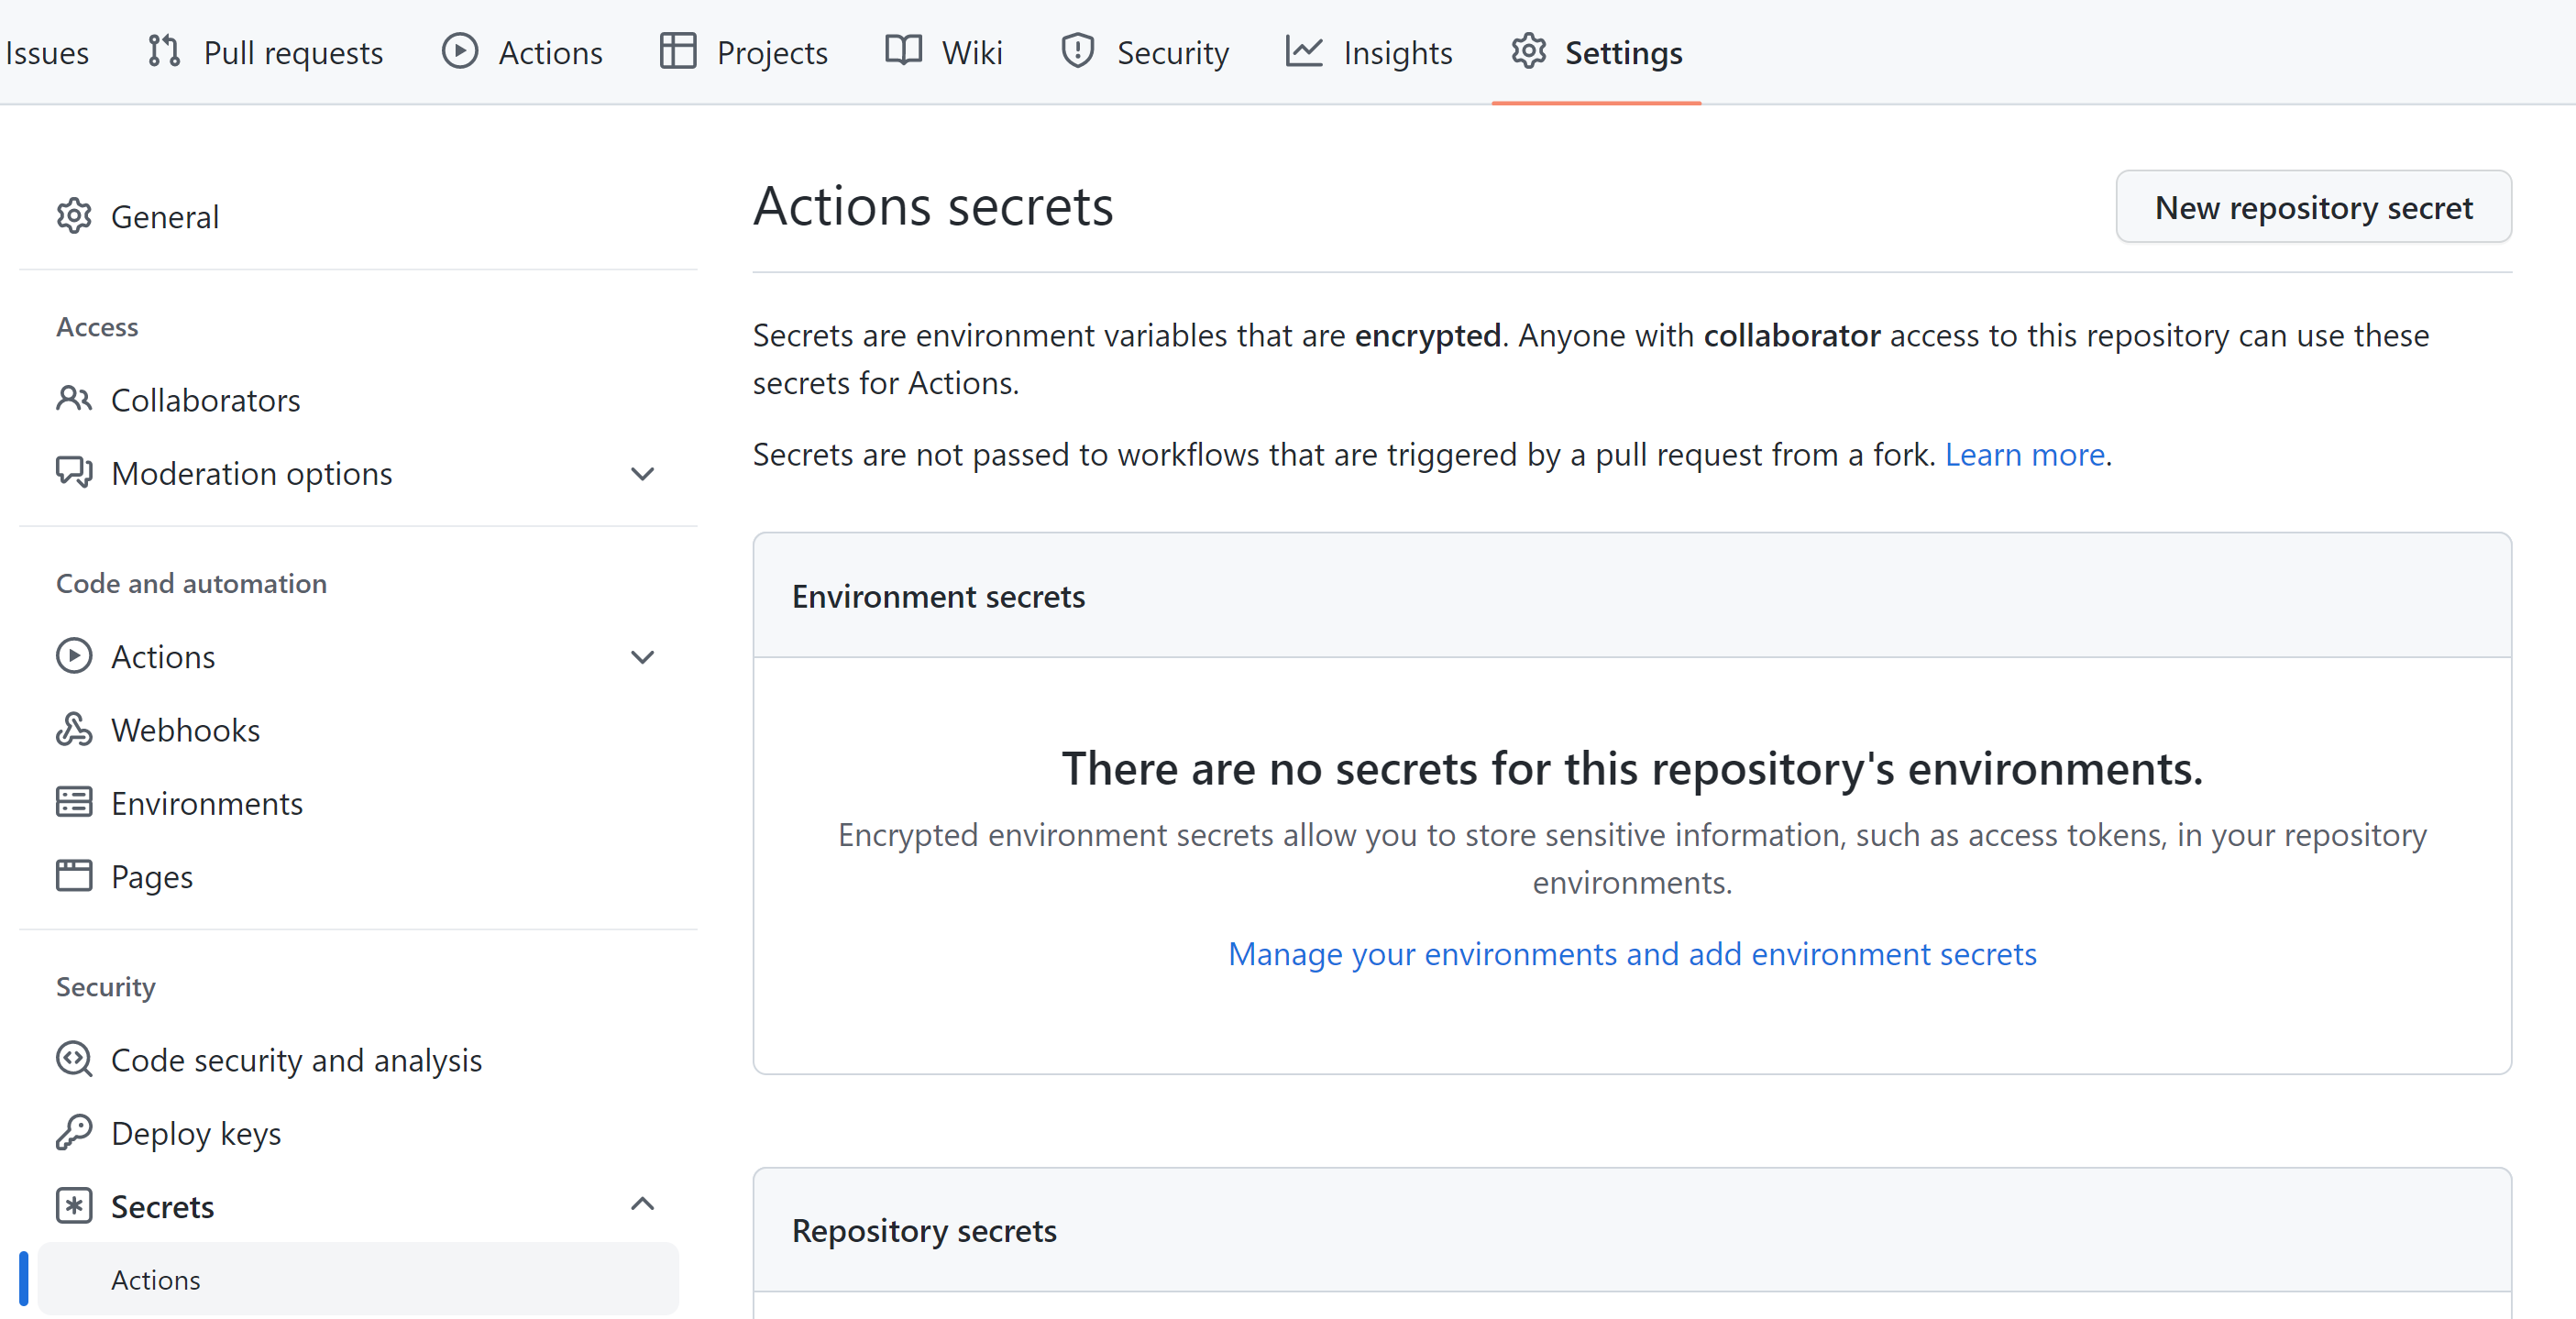Open General settings page

tap(358, 216)
